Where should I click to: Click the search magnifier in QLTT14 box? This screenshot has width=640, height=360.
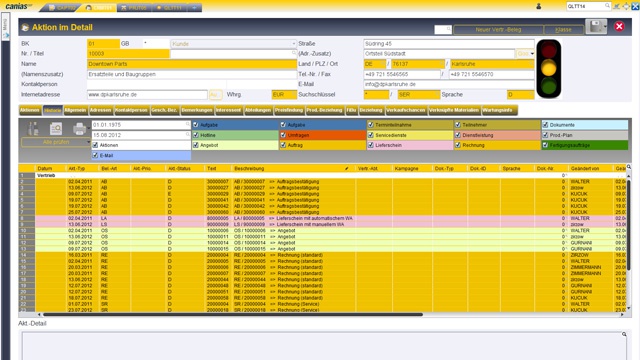coord(607,6)
